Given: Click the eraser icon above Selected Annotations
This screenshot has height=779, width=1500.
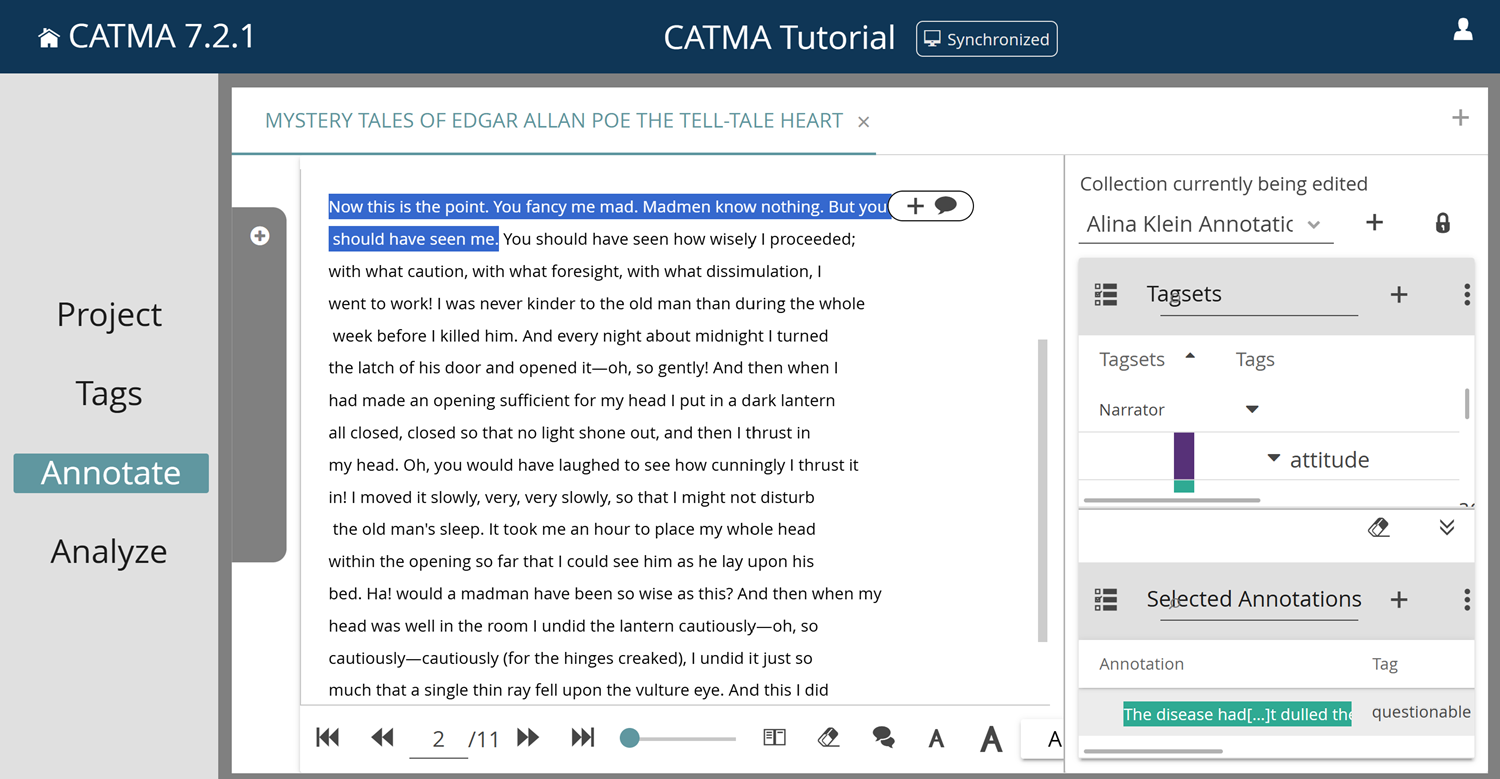Looking at the screenshot, I should pyautogui.click(x=1379, y=527).
